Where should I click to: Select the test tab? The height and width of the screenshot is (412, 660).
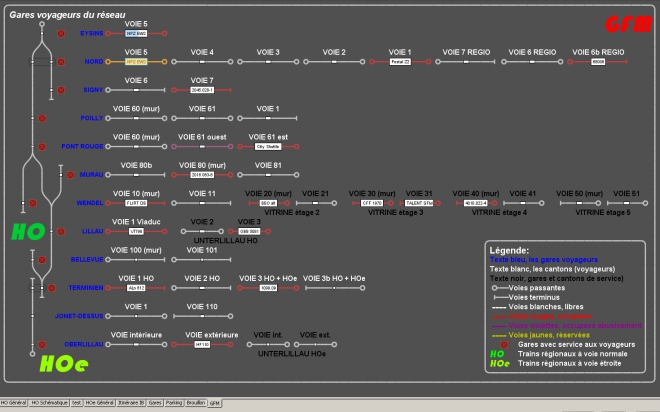(x=76, y=403)
